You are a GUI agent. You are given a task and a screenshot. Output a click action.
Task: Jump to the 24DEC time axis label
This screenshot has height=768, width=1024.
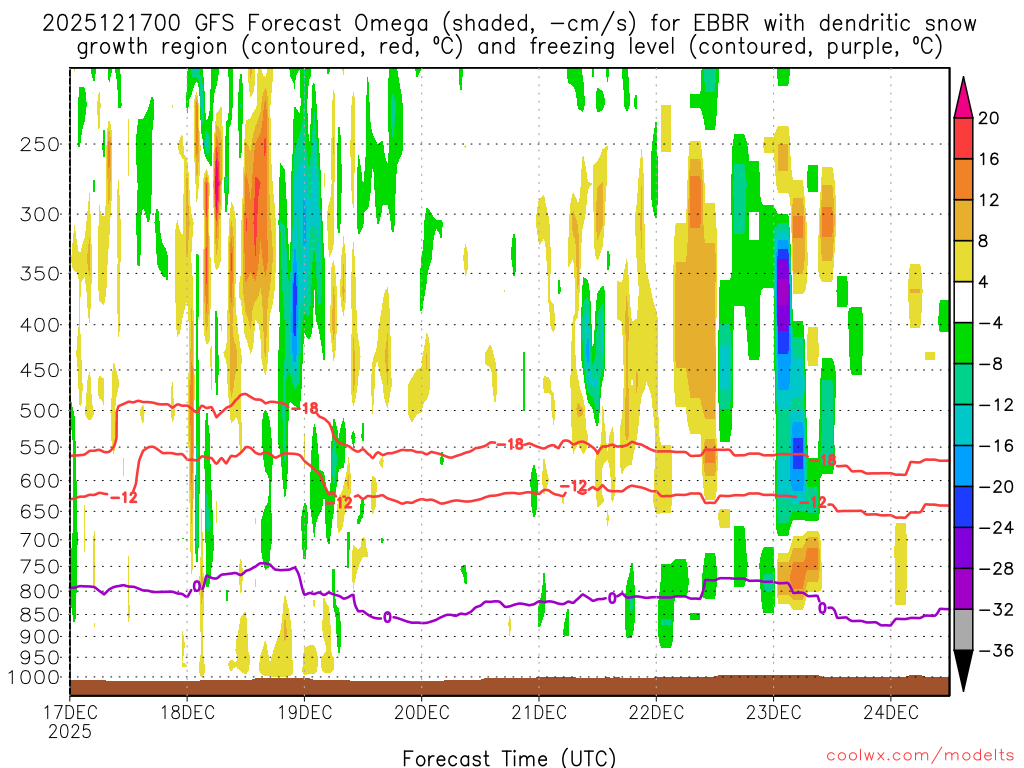(x=891, y=712)
